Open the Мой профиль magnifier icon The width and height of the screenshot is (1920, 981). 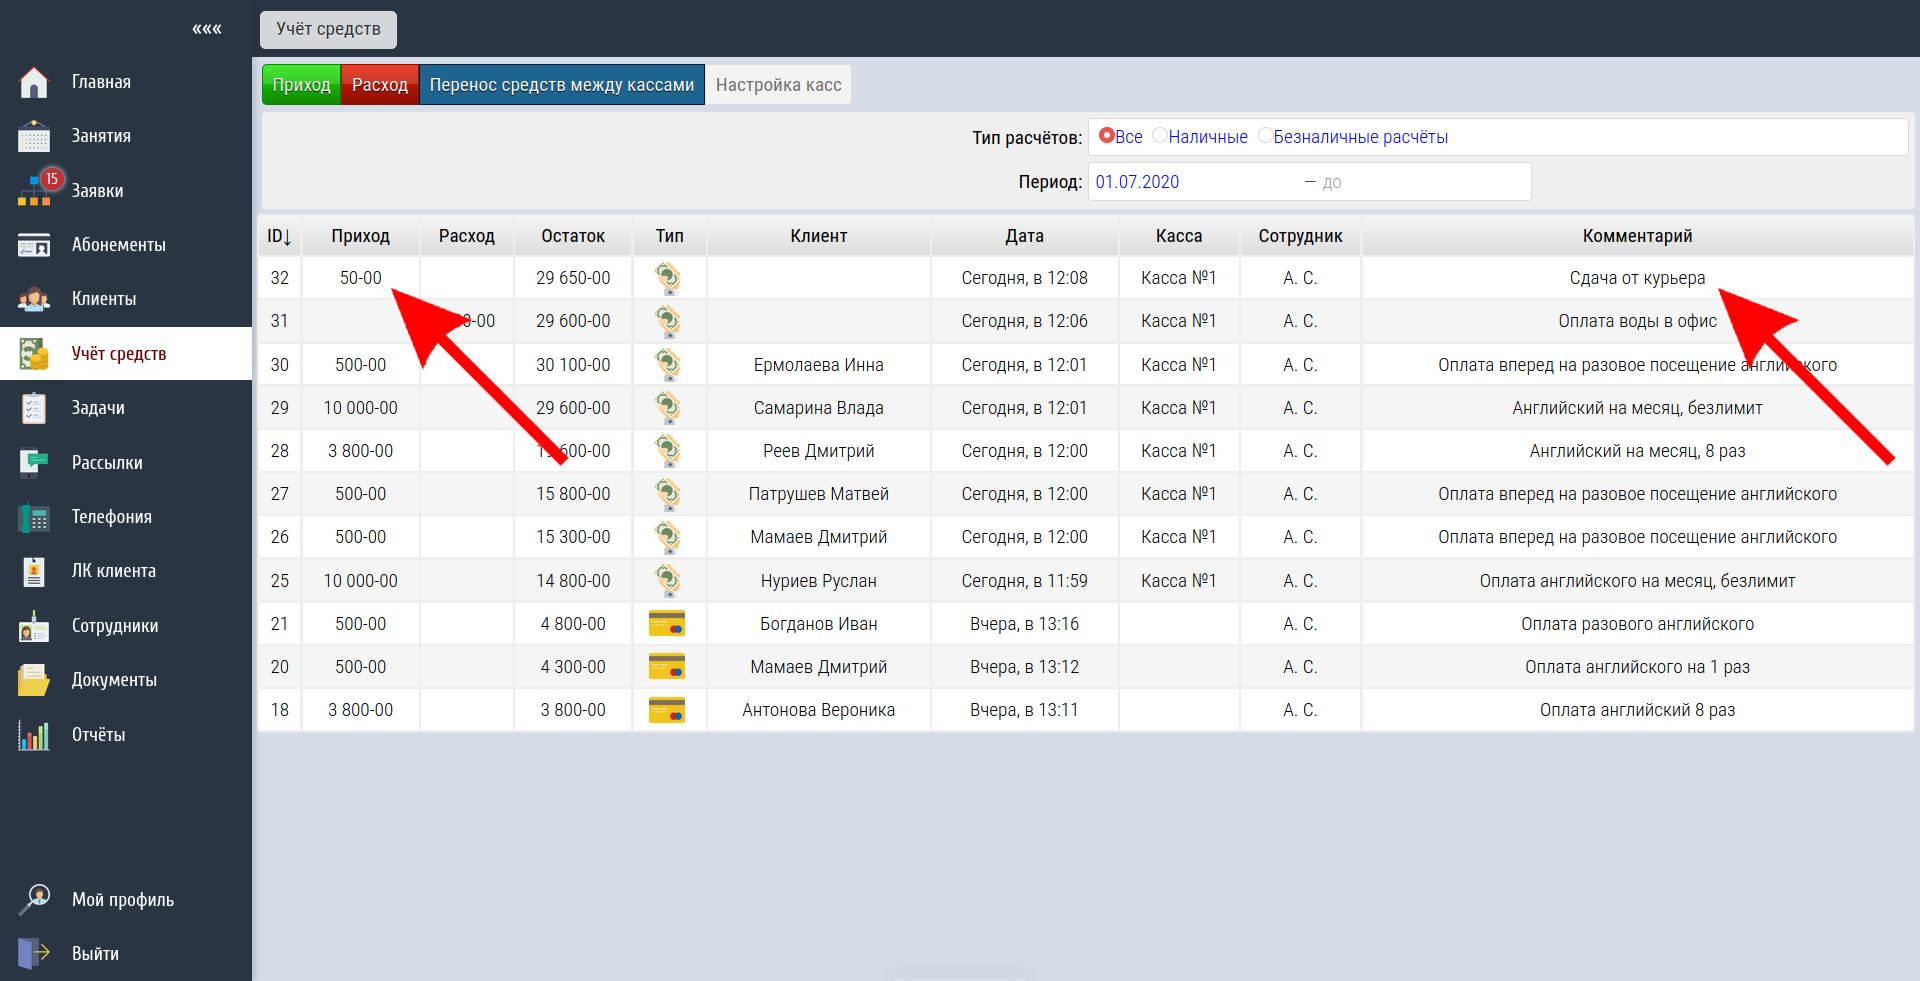(34, 899)
